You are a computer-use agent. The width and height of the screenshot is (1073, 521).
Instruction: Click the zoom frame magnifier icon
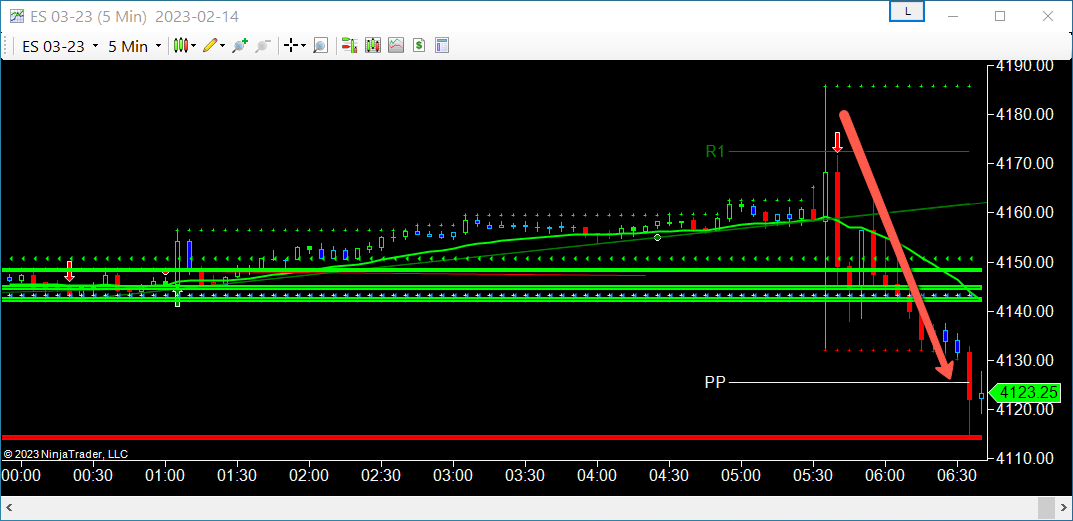tap(320, 46)
